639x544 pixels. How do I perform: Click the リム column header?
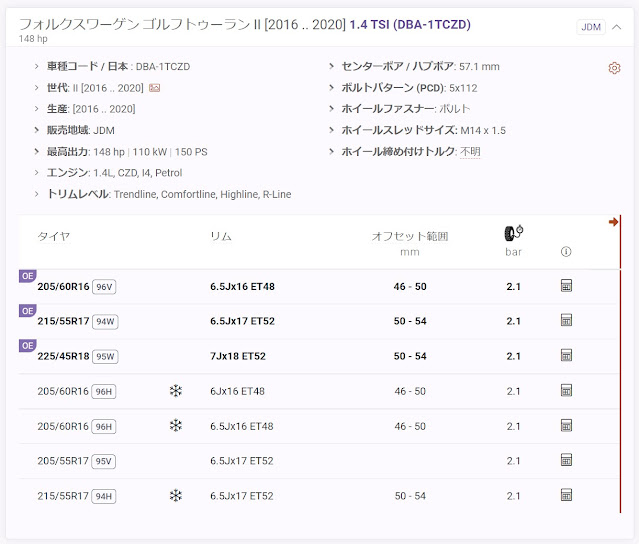[x=221, y=236]
